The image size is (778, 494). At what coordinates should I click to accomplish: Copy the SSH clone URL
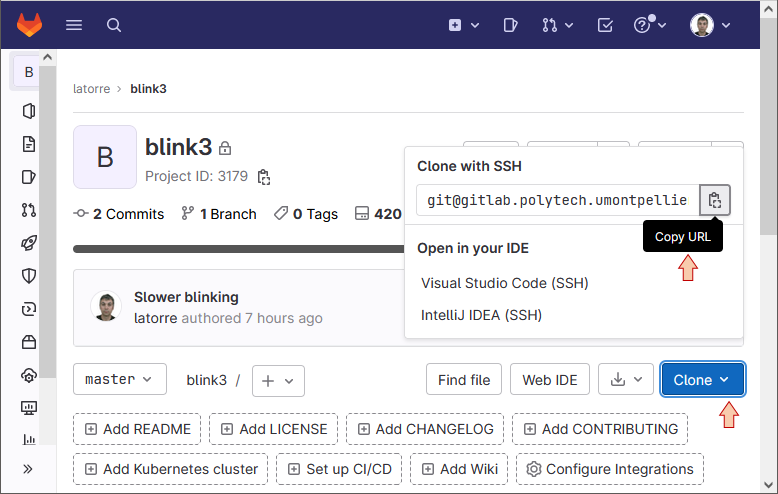tap(714, 200)
